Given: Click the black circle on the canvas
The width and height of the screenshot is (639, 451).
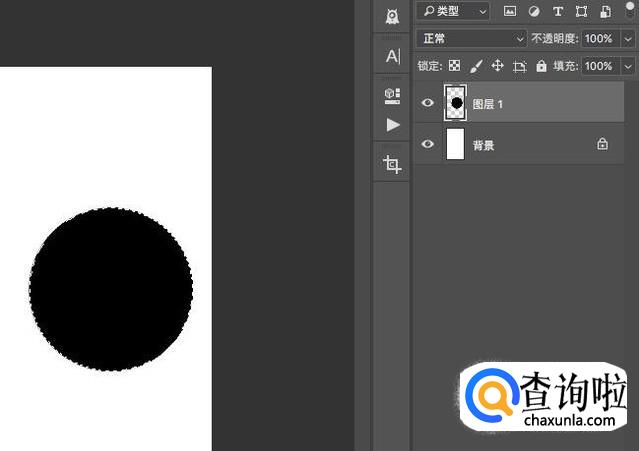Looking at the screenshot, I should pos(111,289).
